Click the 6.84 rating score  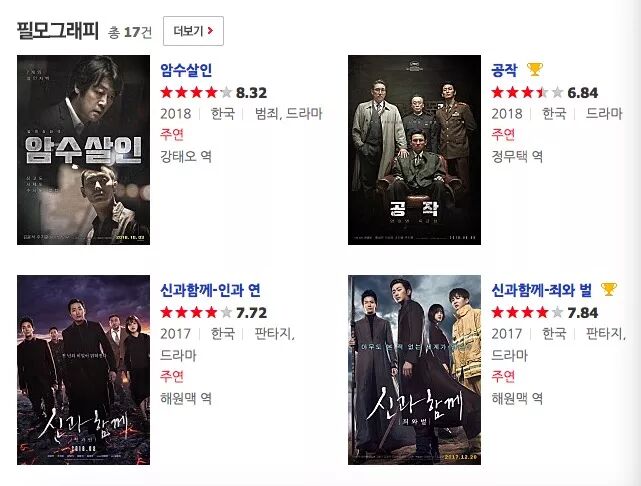click(583, 93)
